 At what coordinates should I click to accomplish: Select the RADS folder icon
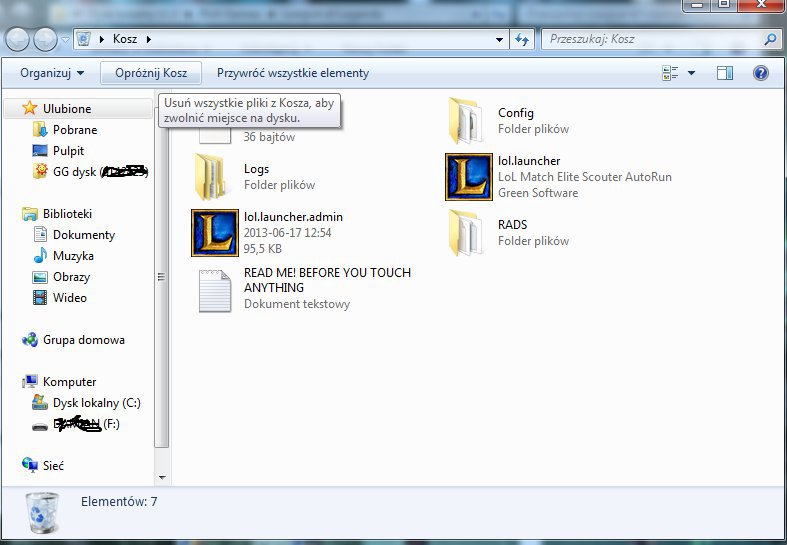(468, 232)
